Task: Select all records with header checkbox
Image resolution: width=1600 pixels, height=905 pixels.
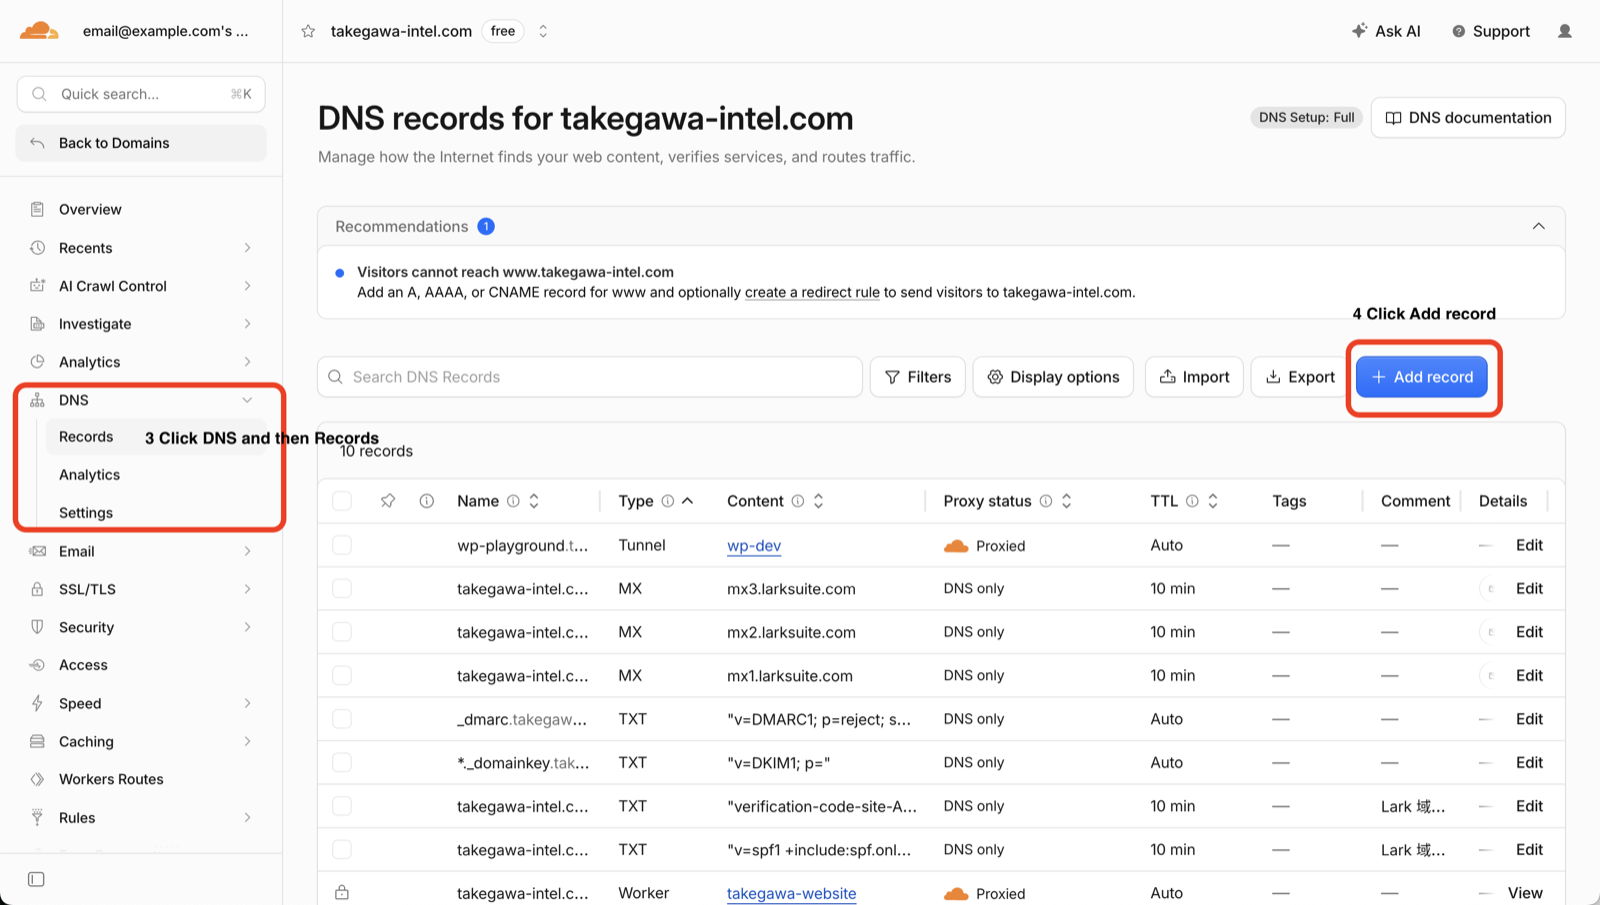Action: pos(342,501)
